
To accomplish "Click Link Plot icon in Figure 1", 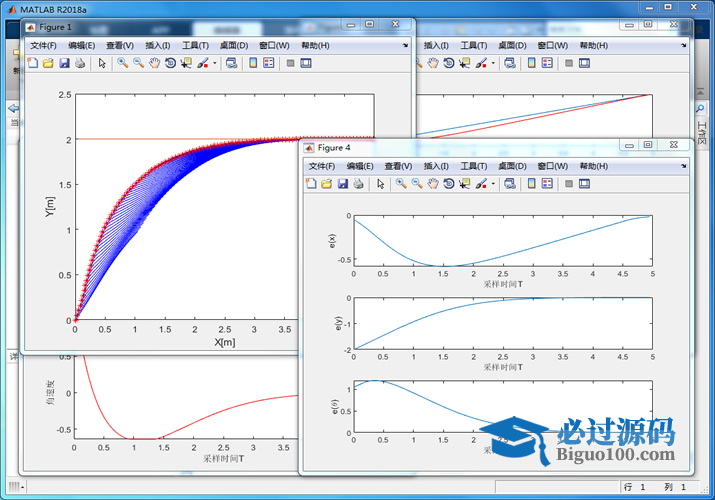I will point(232,63).
